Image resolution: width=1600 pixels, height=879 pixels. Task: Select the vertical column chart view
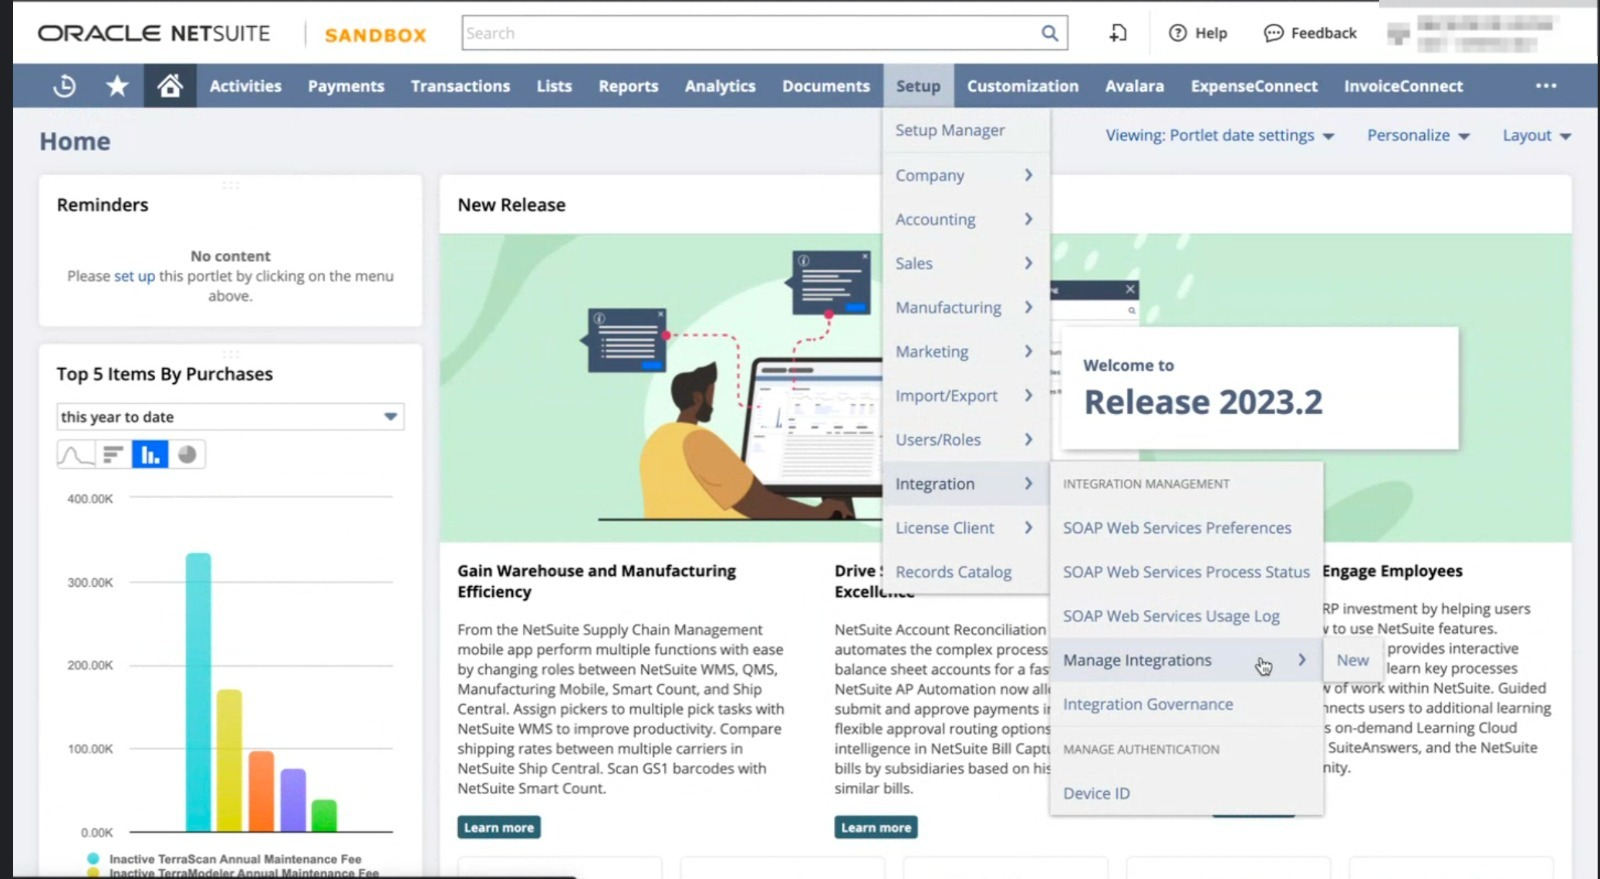pyautogui.click(x=150, y=455)
